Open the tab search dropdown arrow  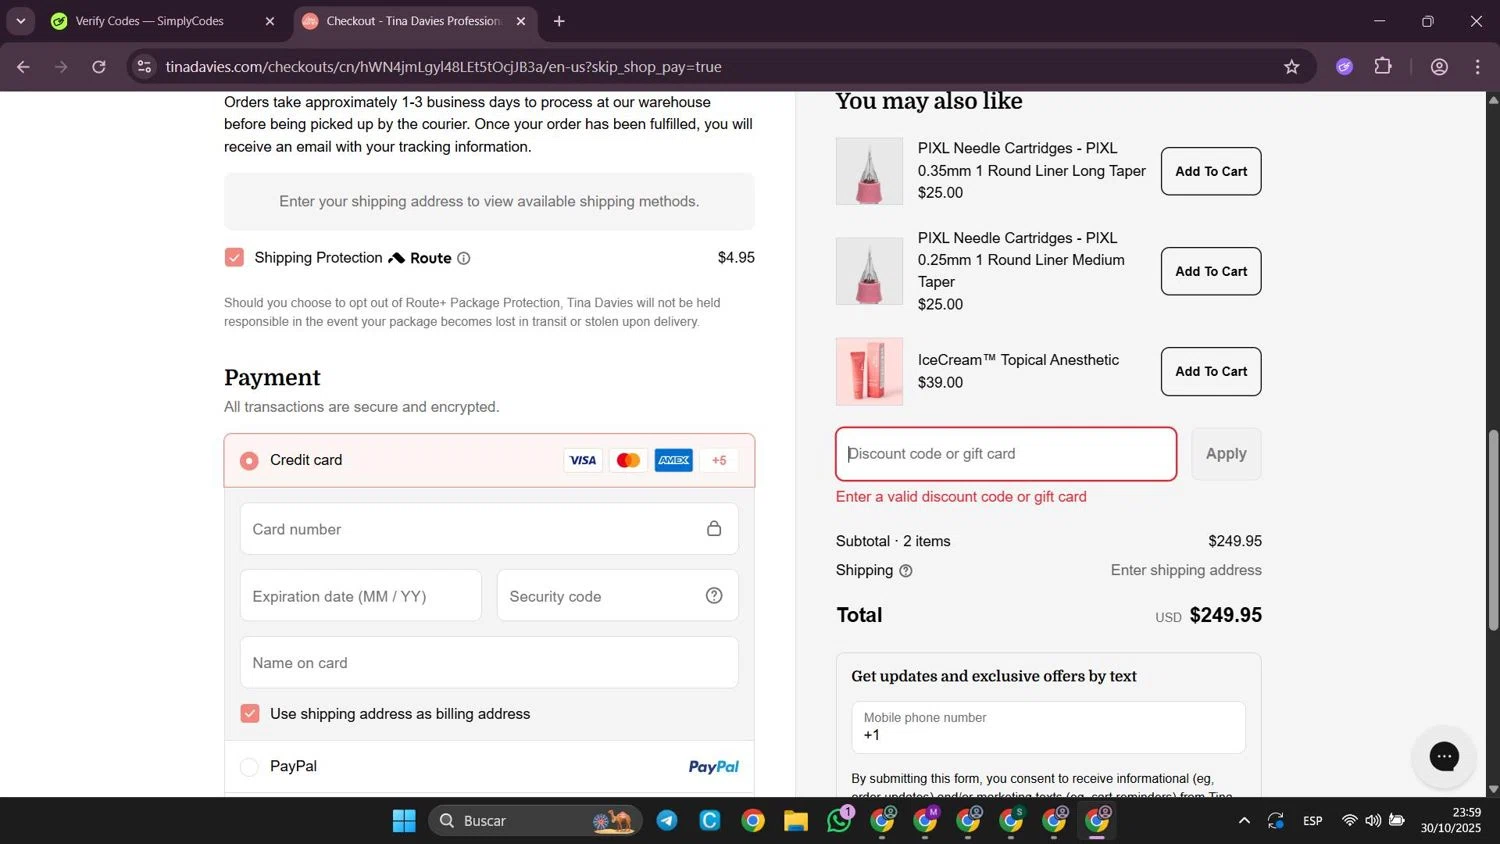click(20, 21)
